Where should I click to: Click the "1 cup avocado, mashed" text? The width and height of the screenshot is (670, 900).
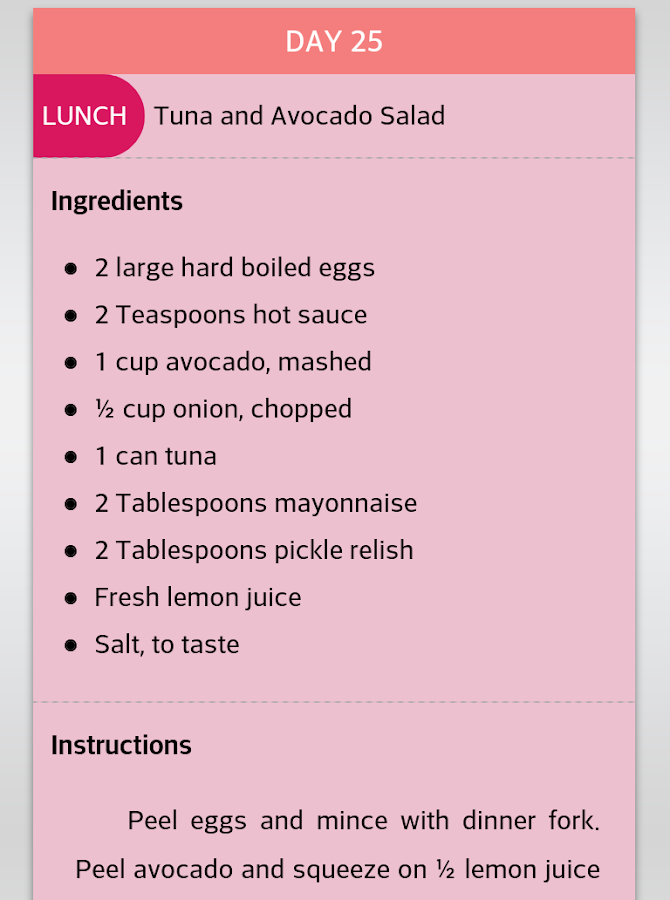[x=233, y=362]
